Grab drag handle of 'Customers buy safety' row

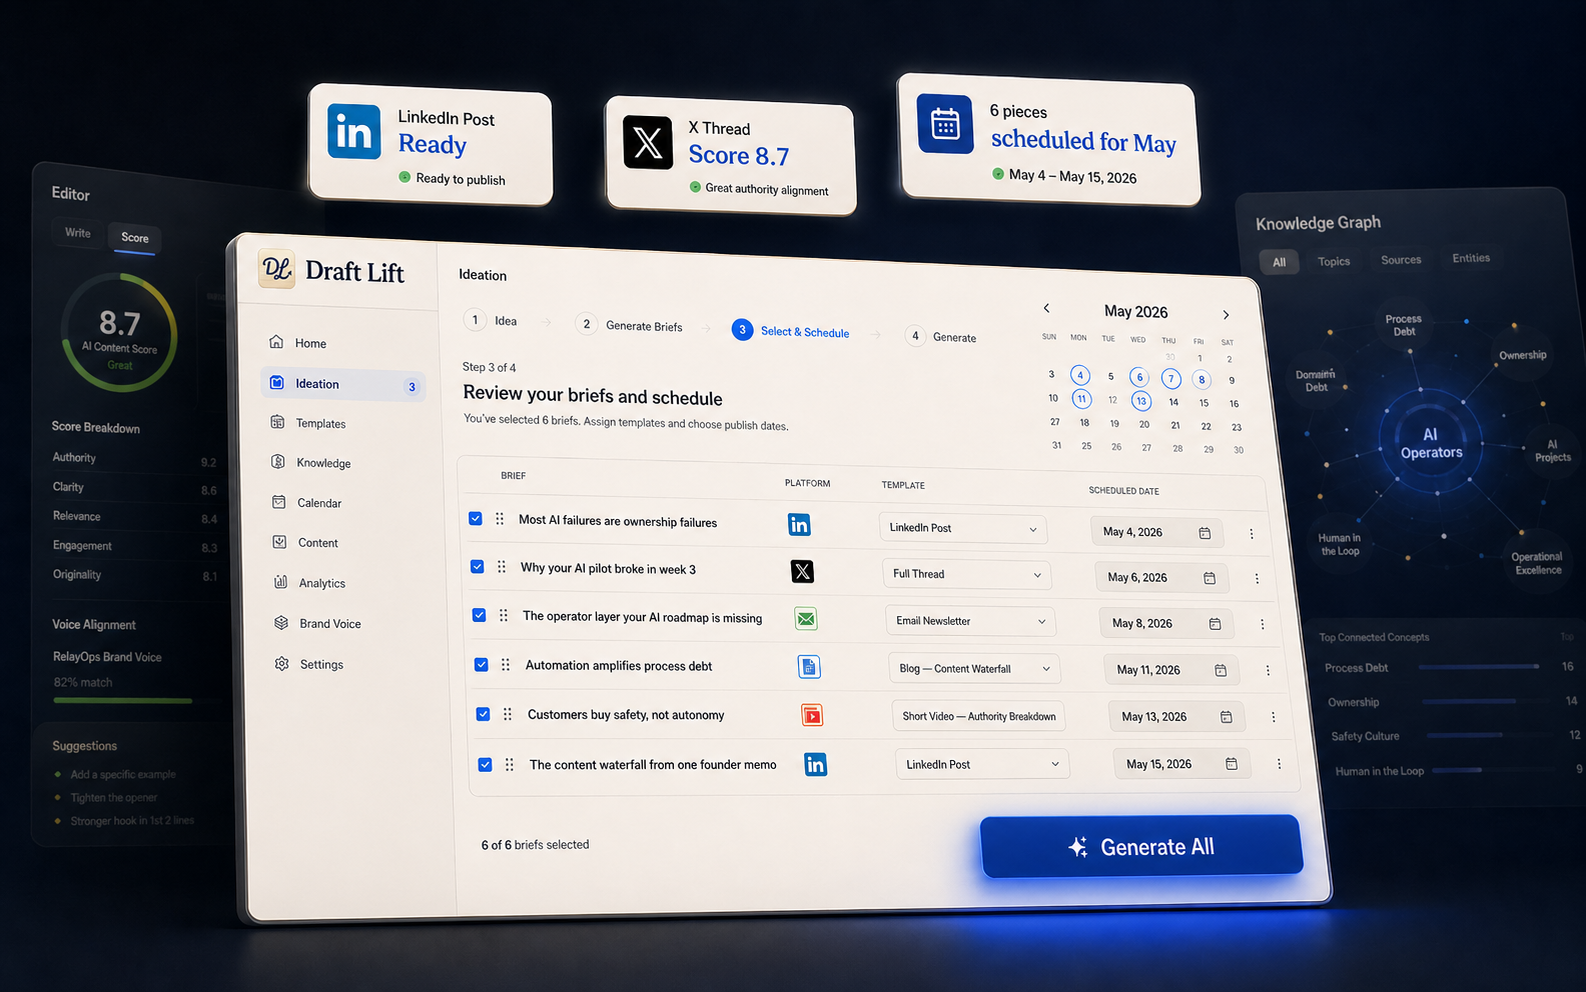point(507,714)
